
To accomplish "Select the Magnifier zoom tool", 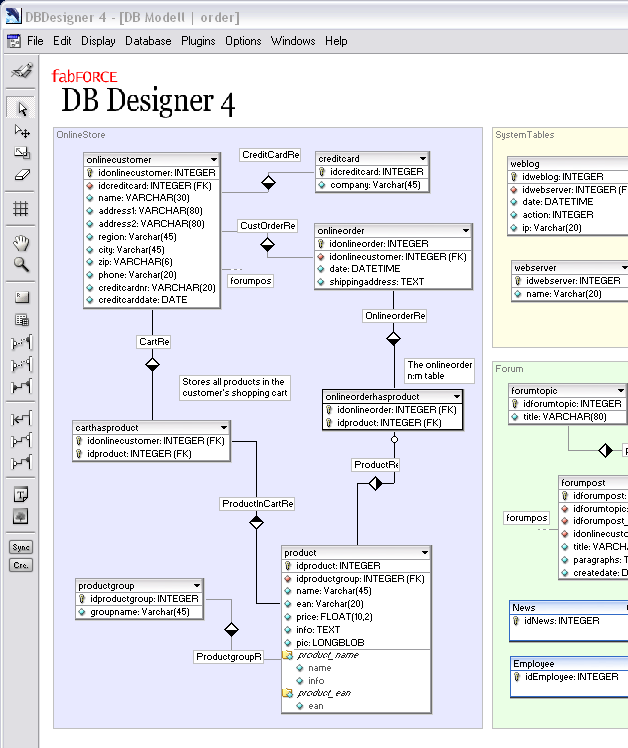I will (x=21, y=264).
